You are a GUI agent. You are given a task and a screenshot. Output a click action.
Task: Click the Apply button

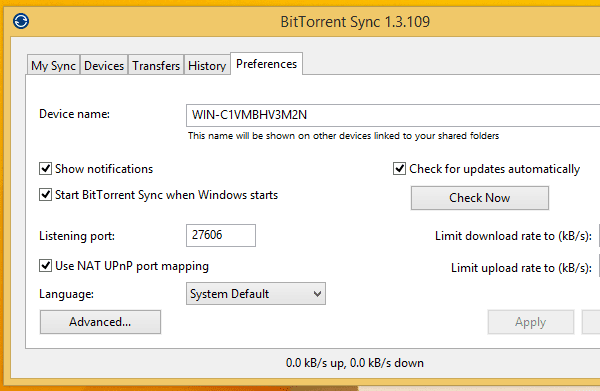pyautogui.click(x=531, y=322)
